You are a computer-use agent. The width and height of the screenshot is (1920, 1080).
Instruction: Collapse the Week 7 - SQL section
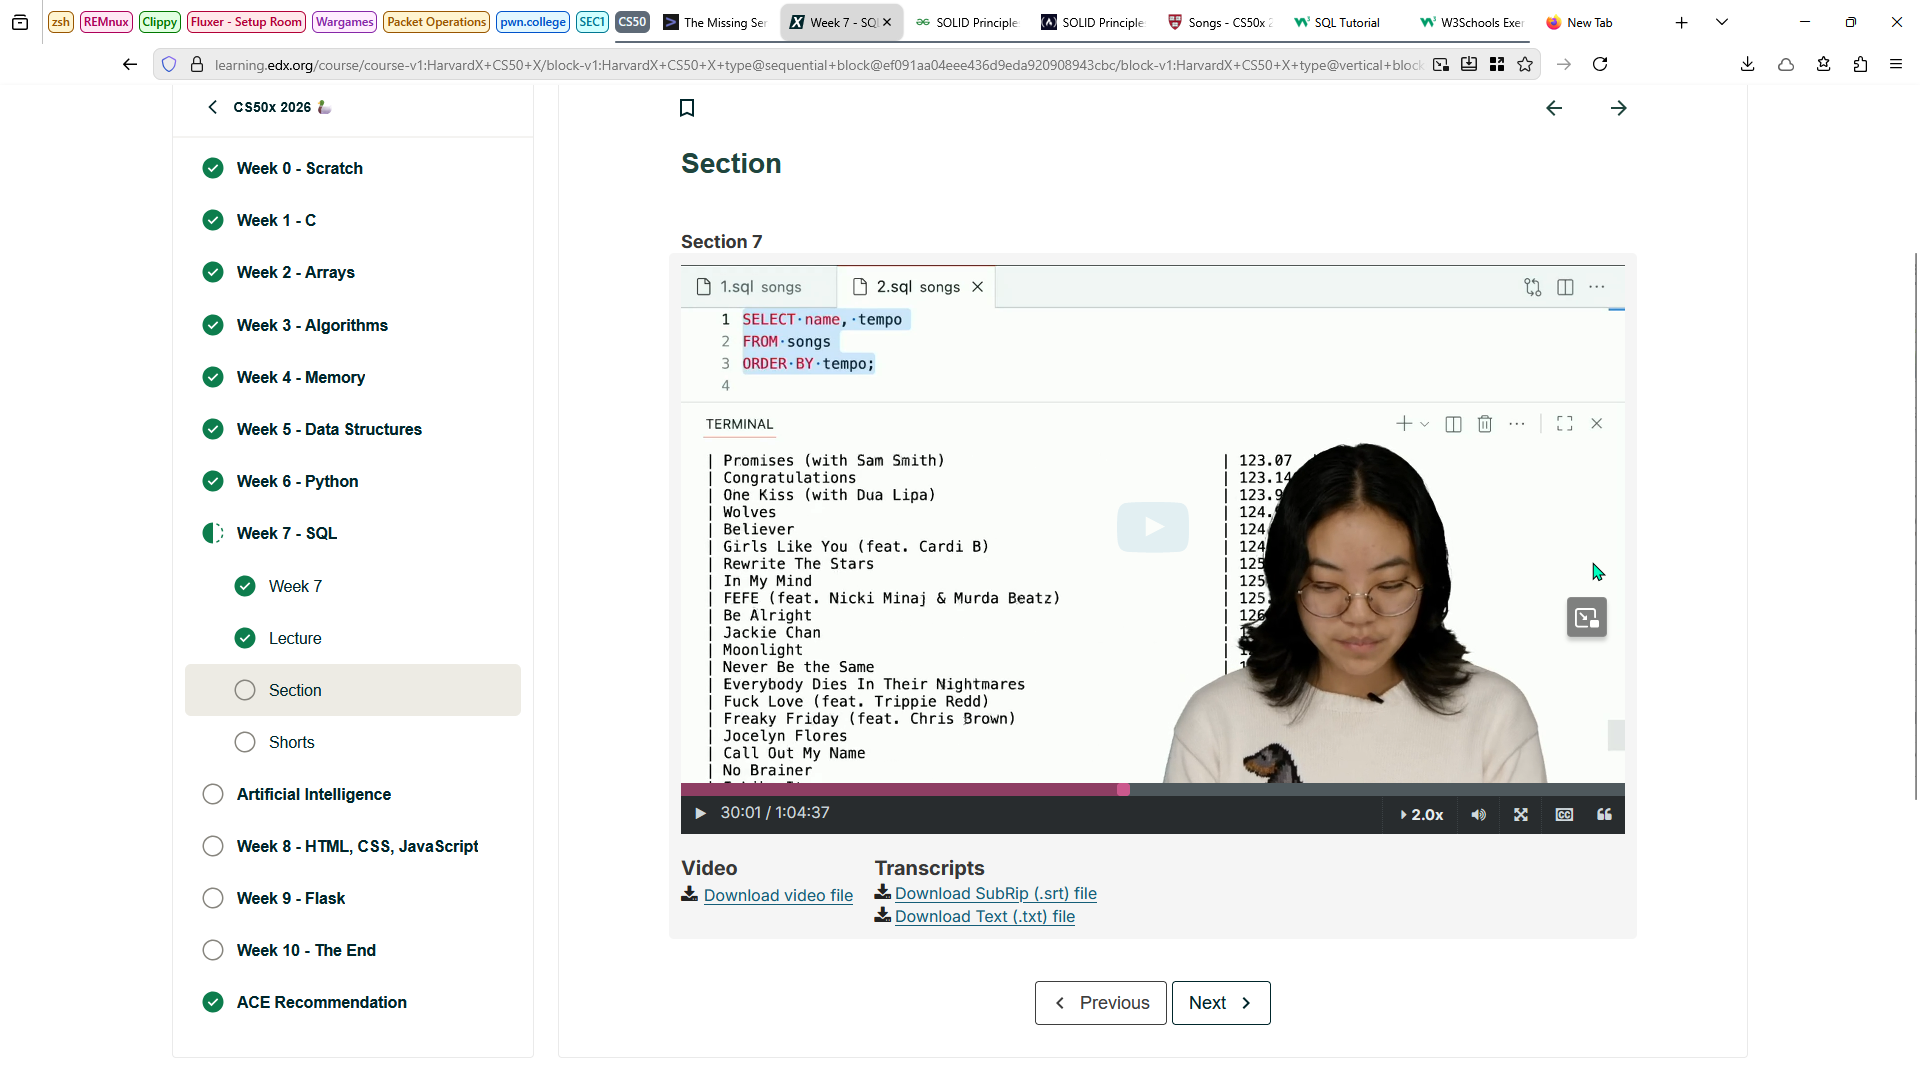[286, 533]
